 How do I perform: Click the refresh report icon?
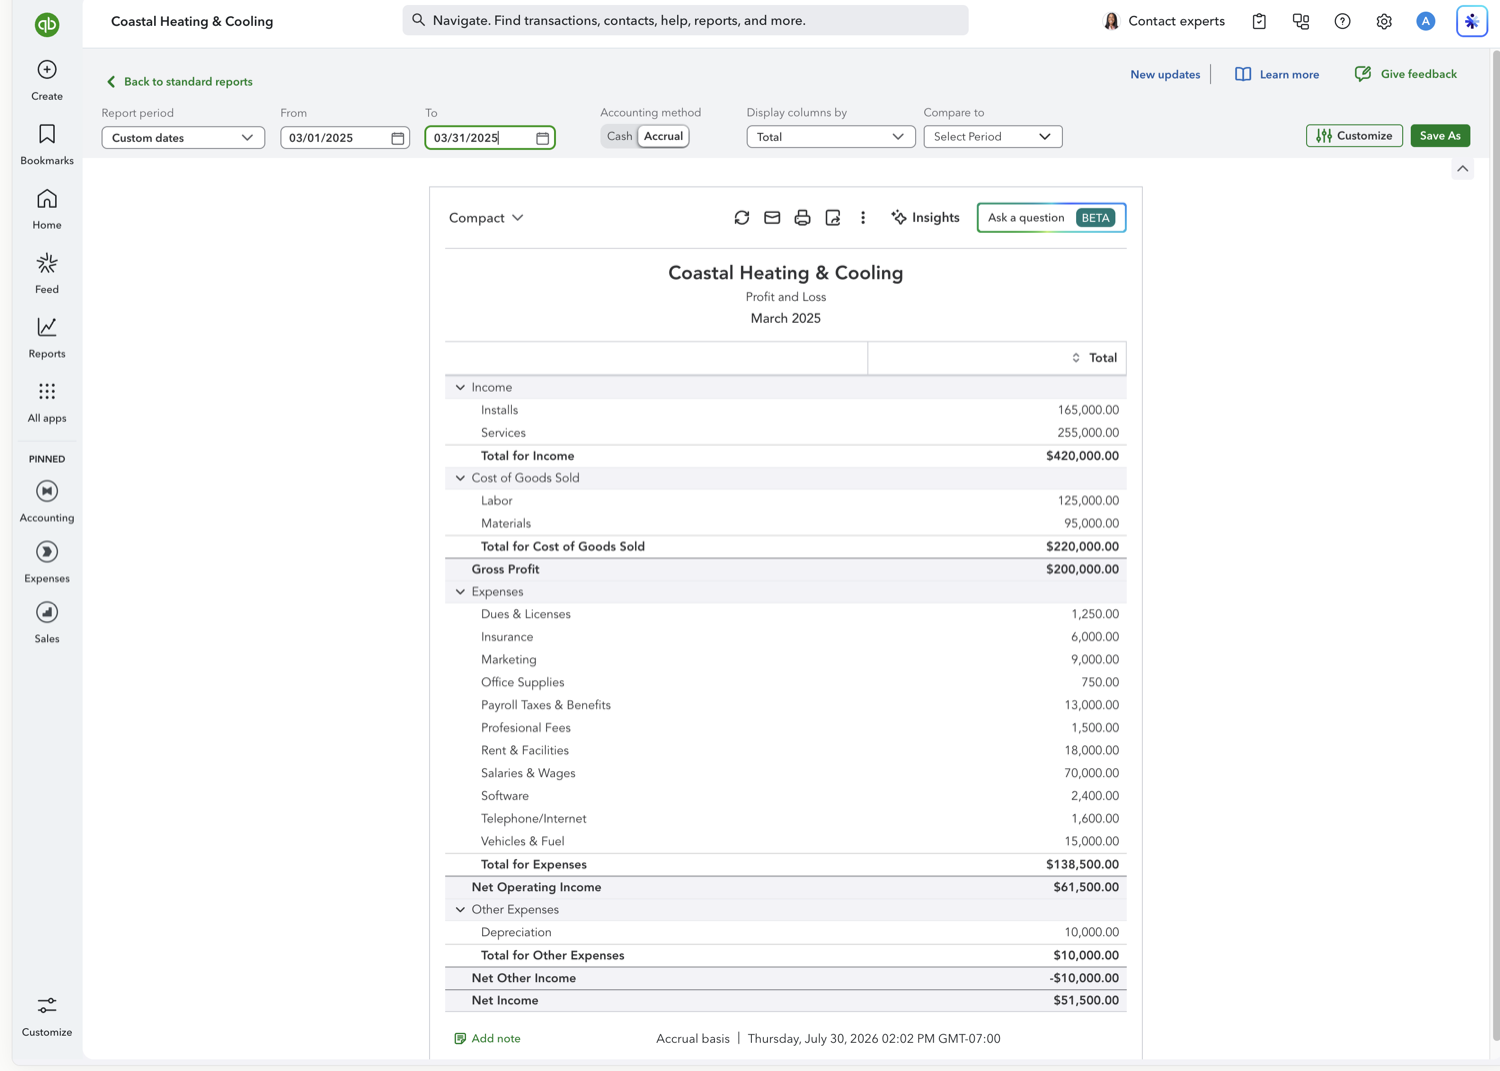coord(742,217)
